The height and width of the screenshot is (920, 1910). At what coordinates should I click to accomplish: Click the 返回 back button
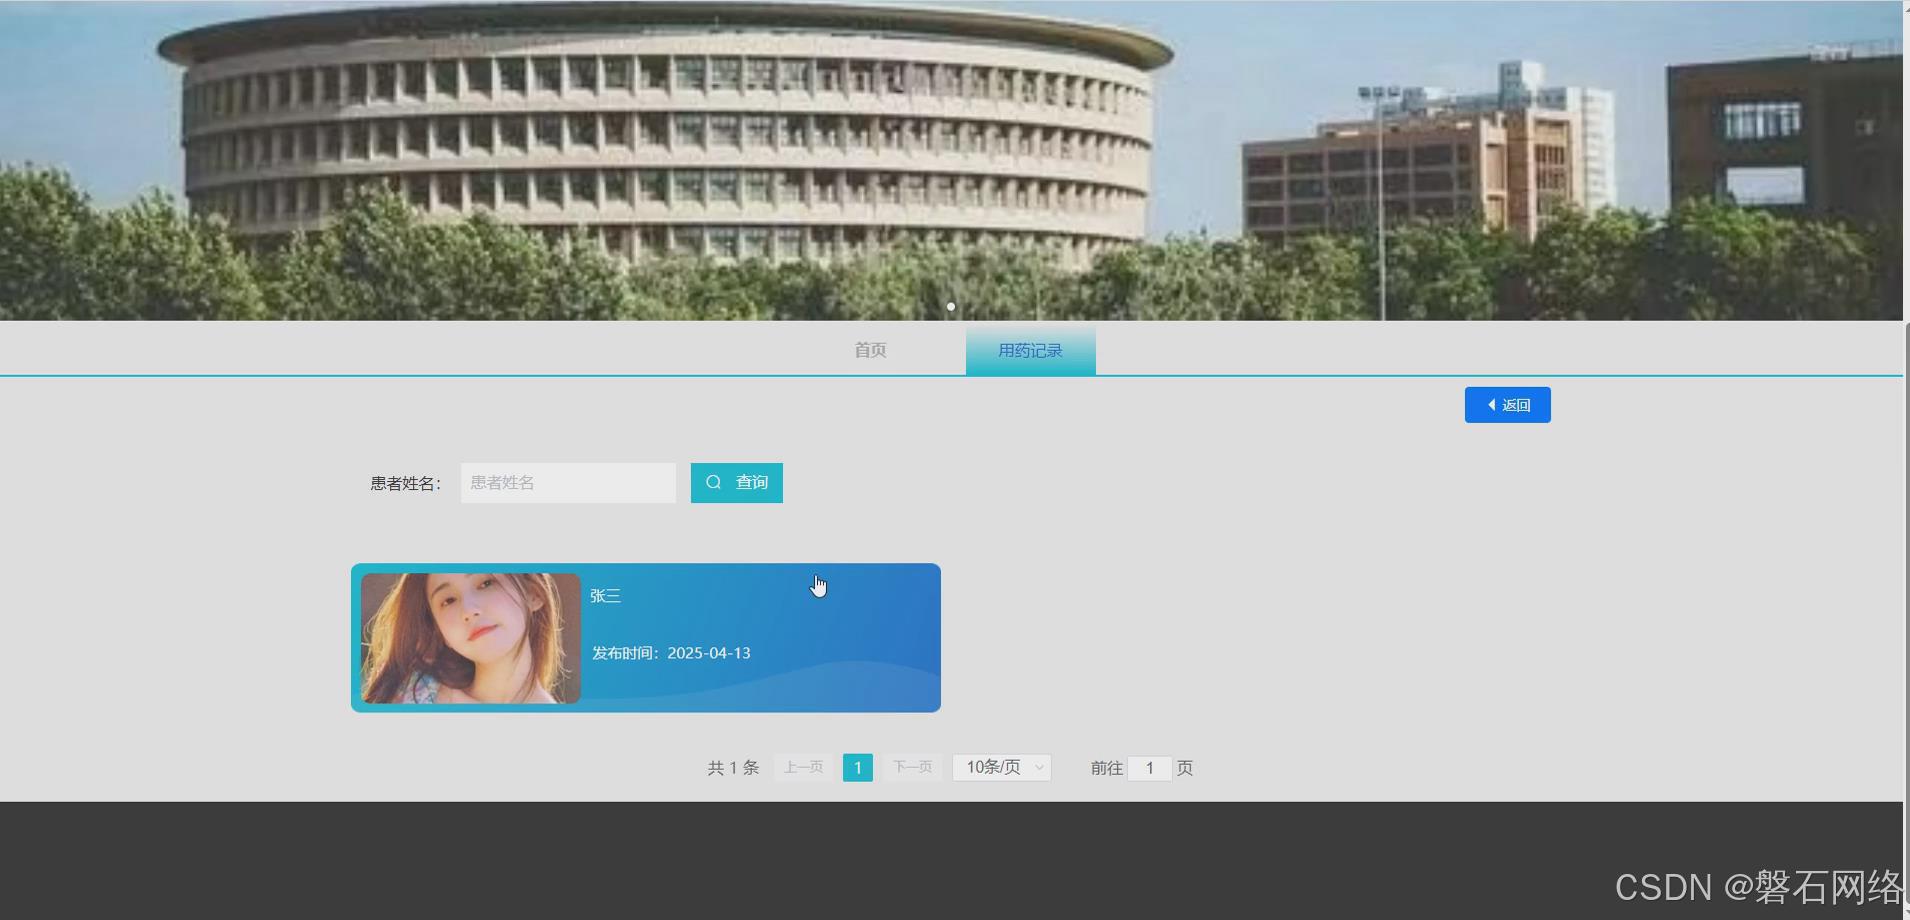click(x=1507, y=405)
